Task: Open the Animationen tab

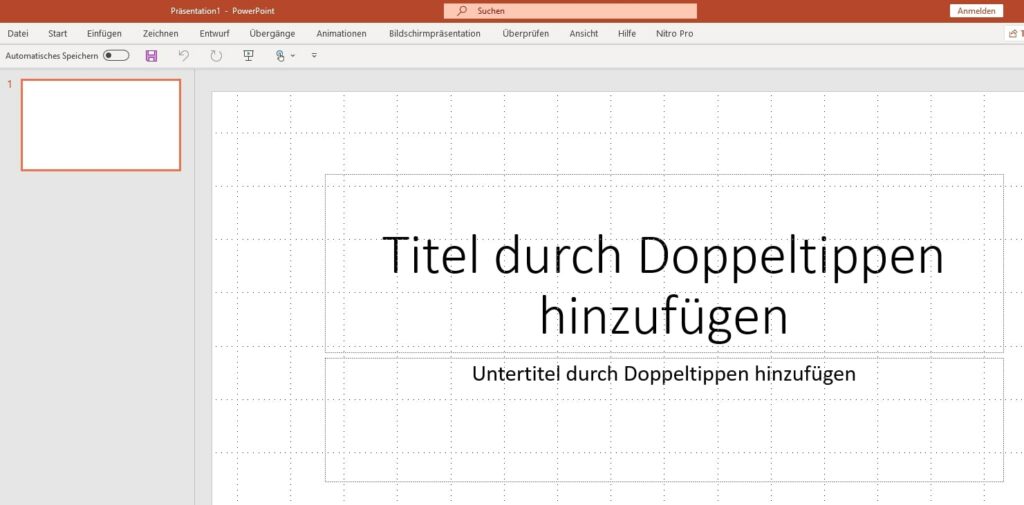Action: [x=341, y=33]
